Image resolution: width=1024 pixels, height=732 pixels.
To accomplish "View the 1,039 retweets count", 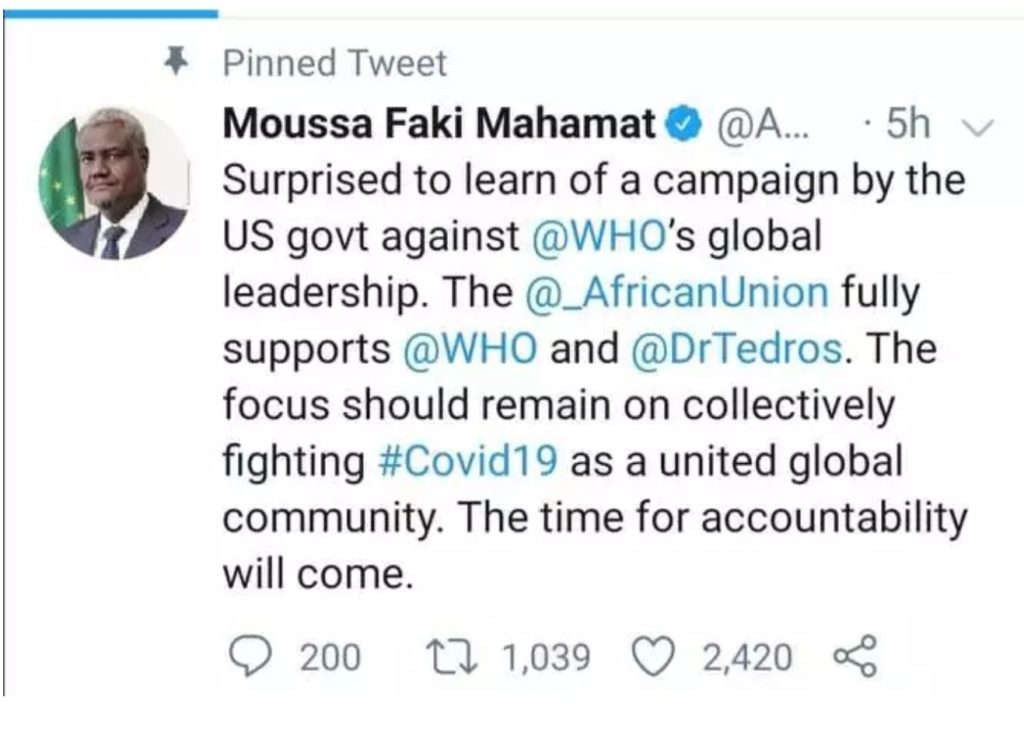I will pos(545,657).
